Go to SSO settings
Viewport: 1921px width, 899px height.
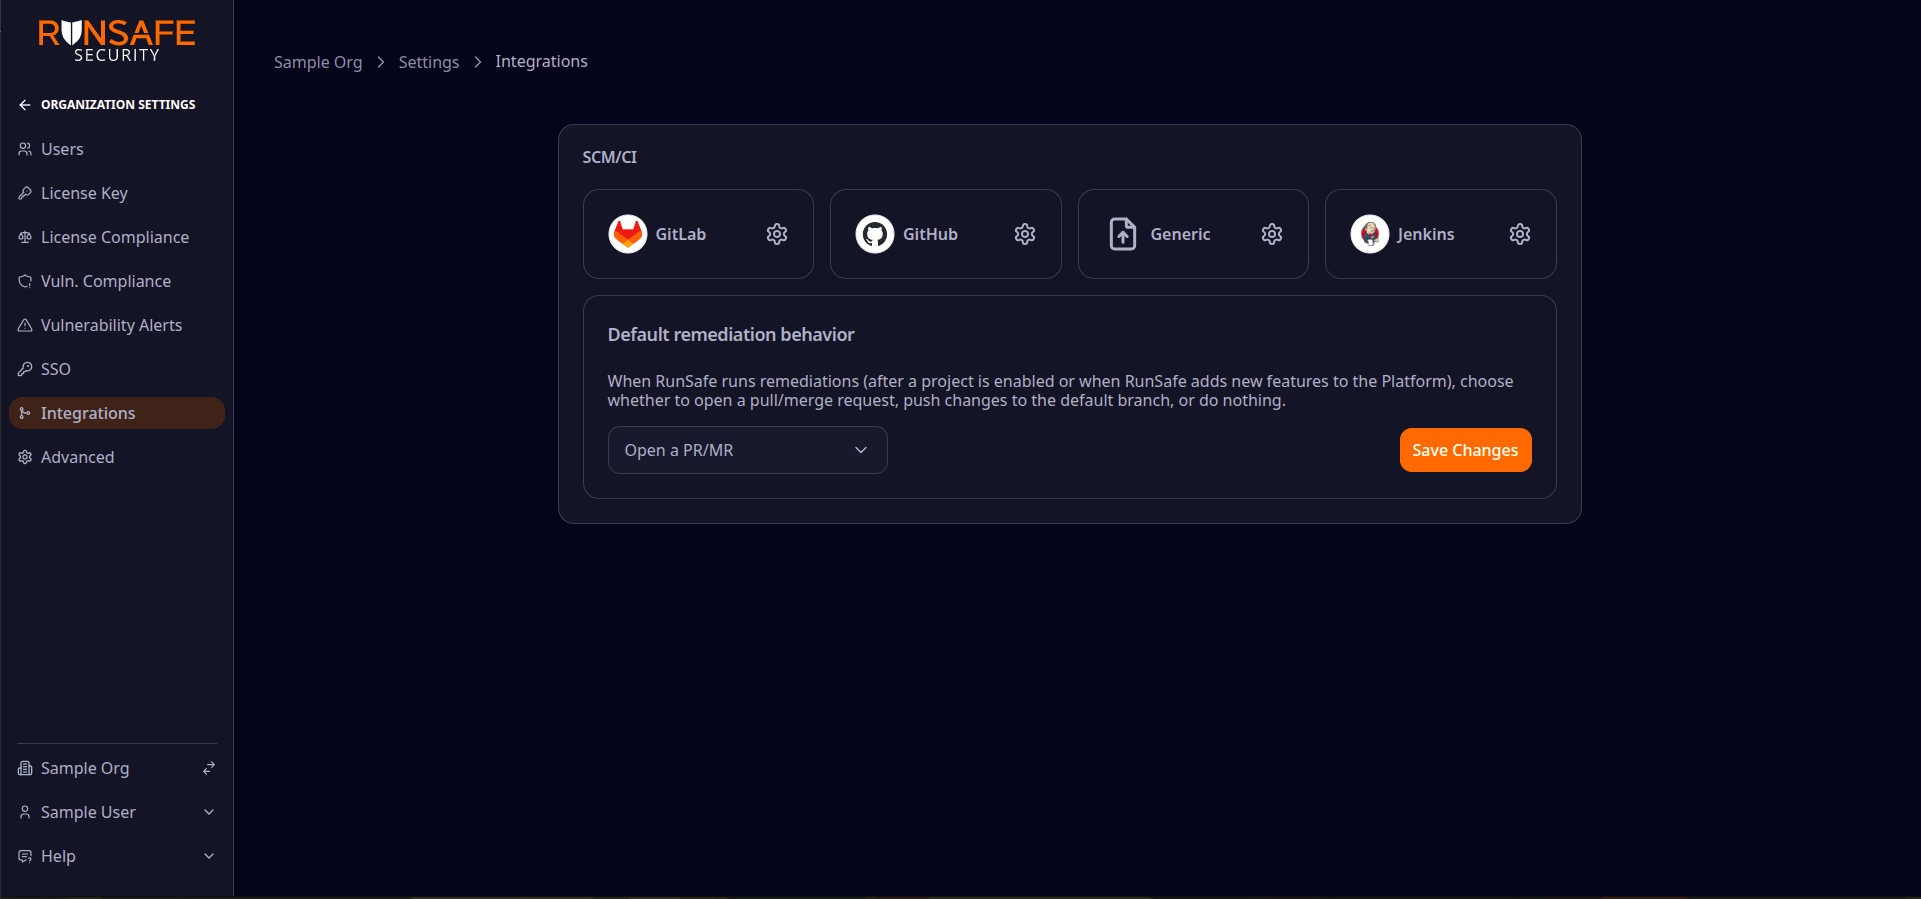(x=117, y=369)
